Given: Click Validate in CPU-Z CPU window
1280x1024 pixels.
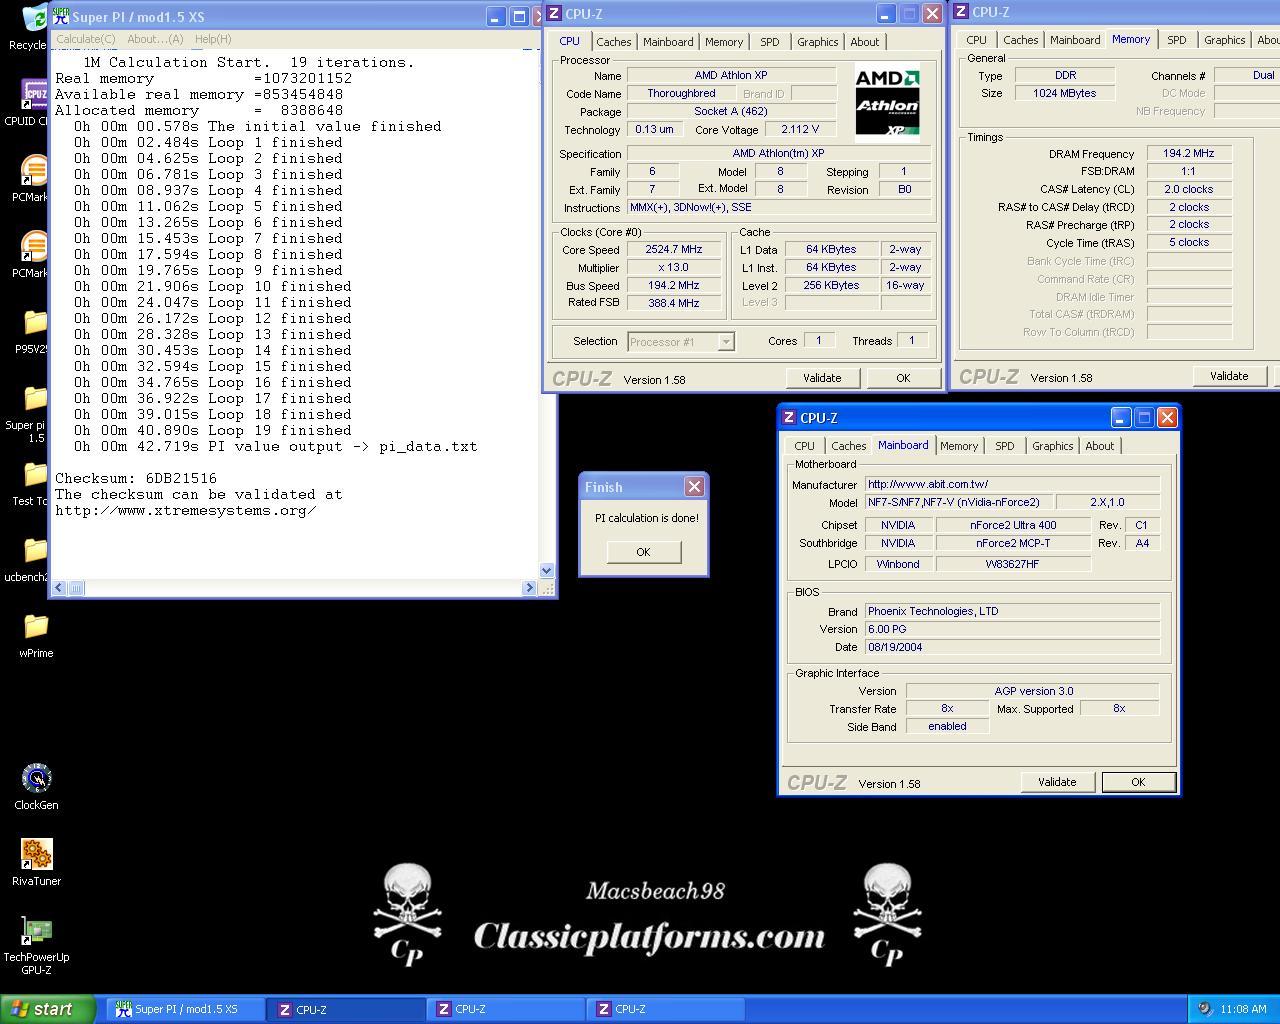Looking at the screenshot, I should coord(822,378).
